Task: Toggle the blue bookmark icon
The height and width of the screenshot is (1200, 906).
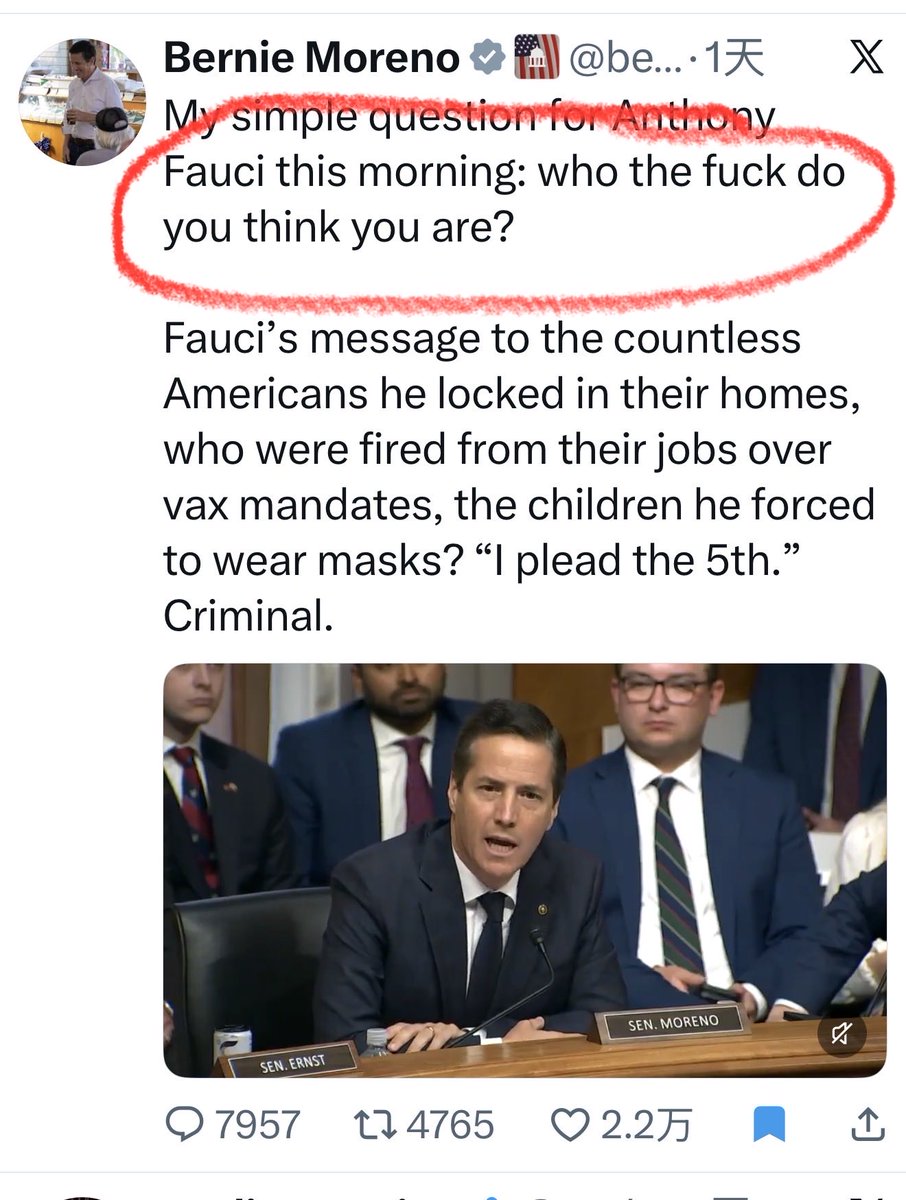Action: coord(769,1126)
